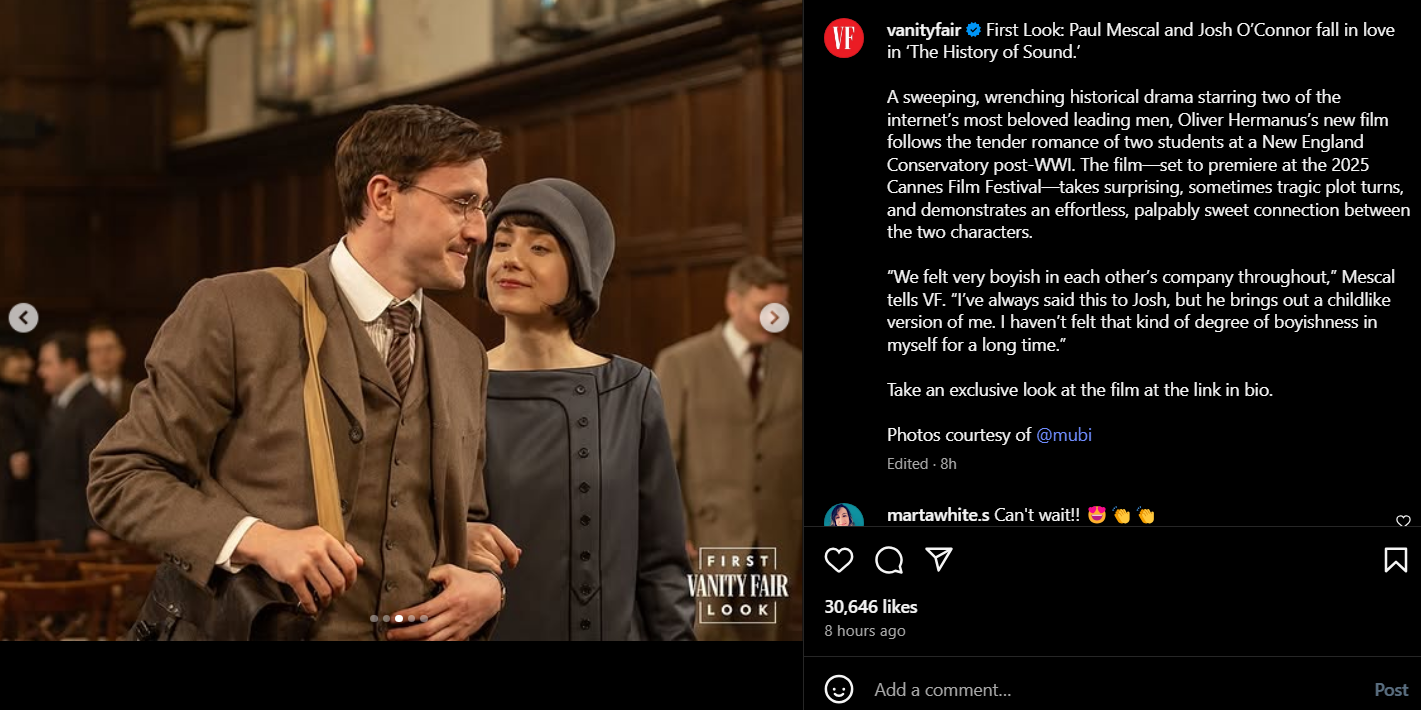Click the blue verified badge
1421x710 pixels.
click(x=973, y=30)
